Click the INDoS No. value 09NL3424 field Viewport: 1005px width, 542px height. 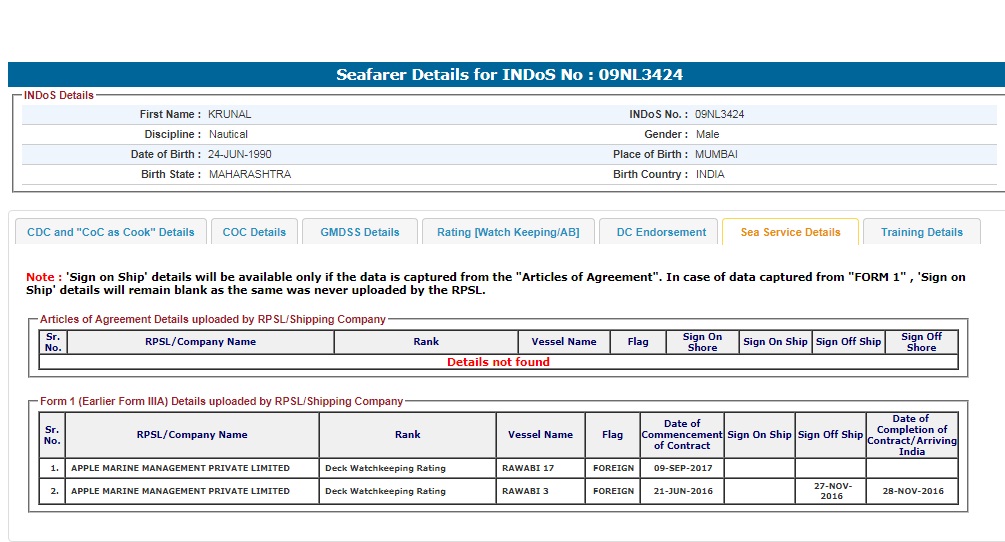(x=719, y=114)
